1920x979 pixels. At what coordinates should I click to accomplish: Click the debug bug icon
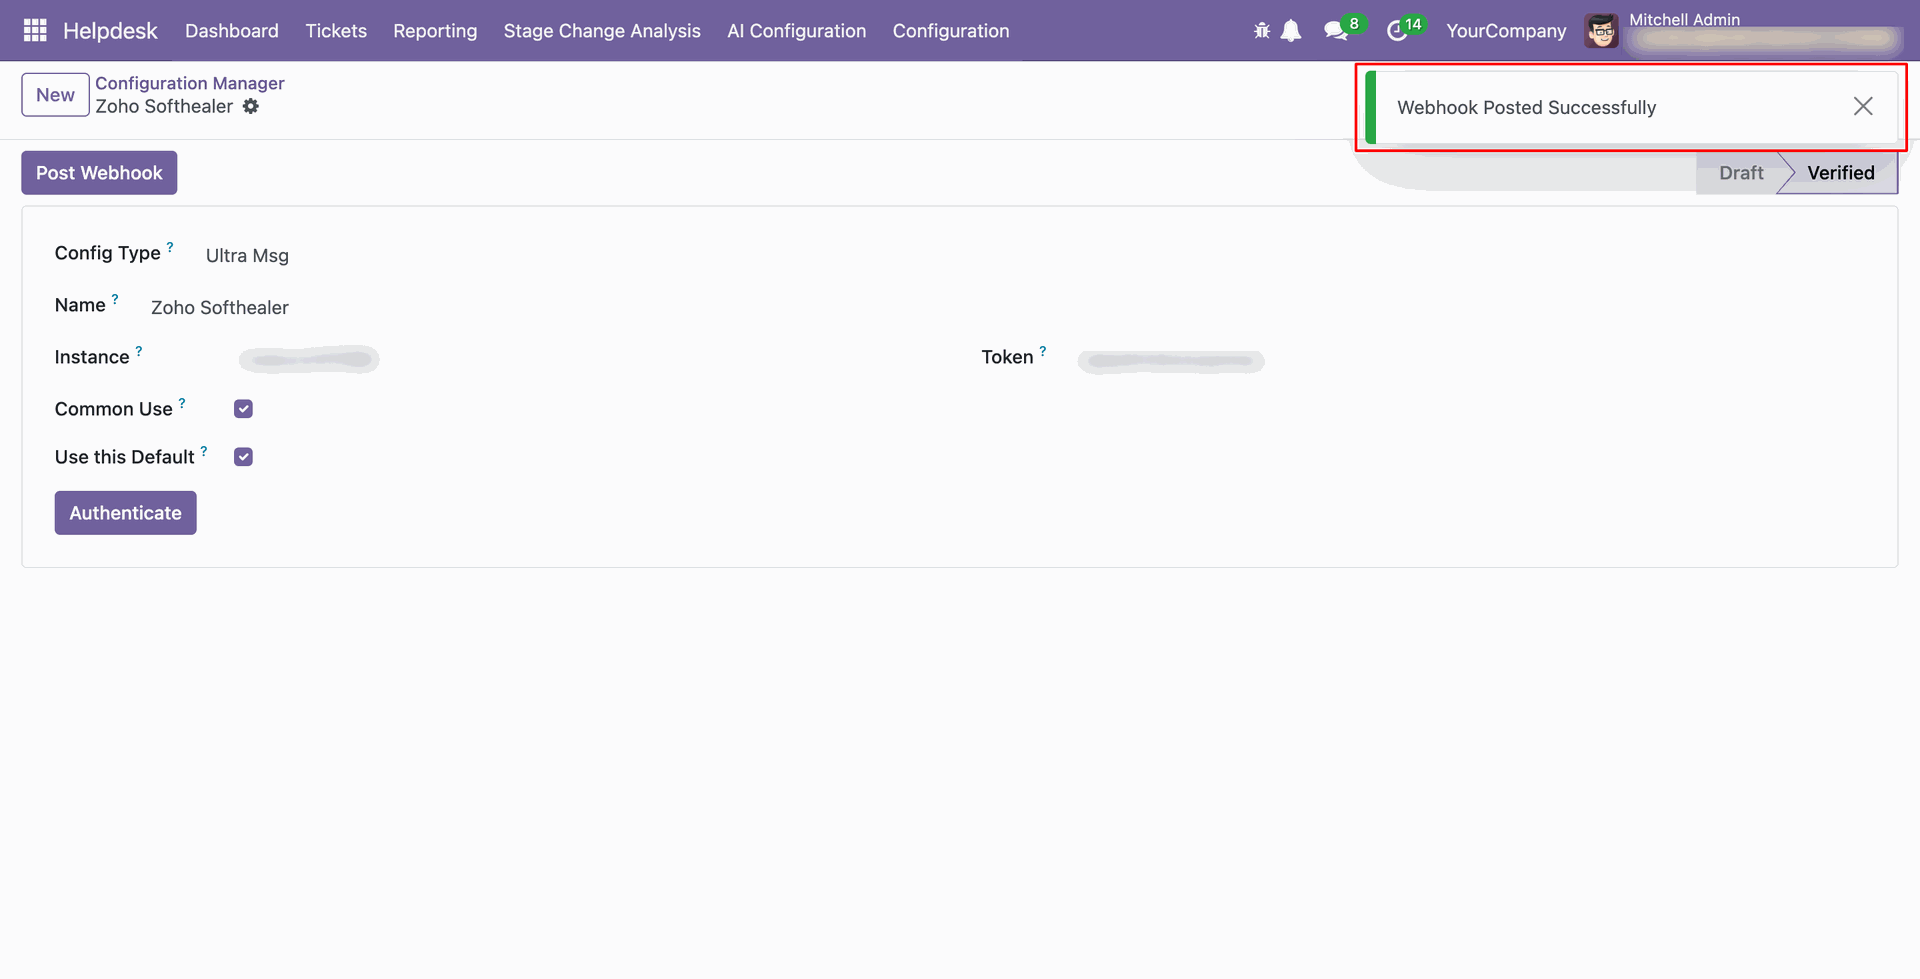(1262, 31)
